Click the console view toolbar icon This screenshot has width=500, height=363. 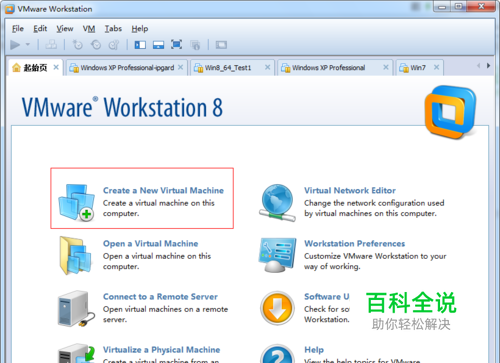(x=221, y=44)
